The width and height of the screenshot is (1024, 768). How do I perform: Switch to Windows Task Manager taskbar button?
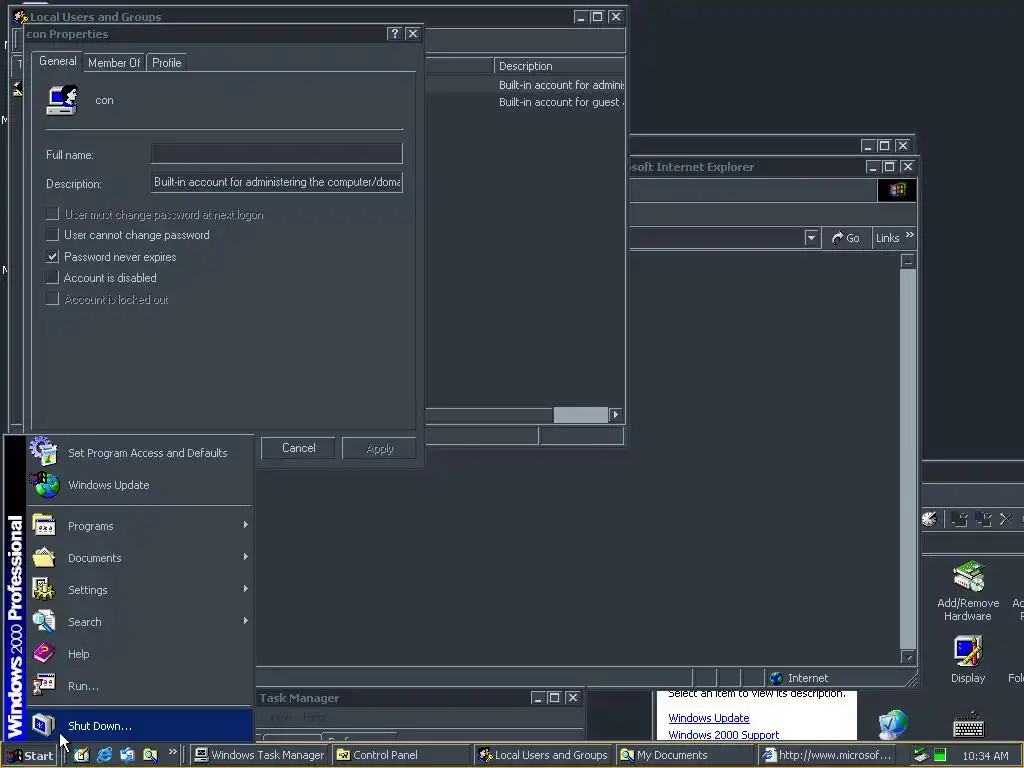259,755
